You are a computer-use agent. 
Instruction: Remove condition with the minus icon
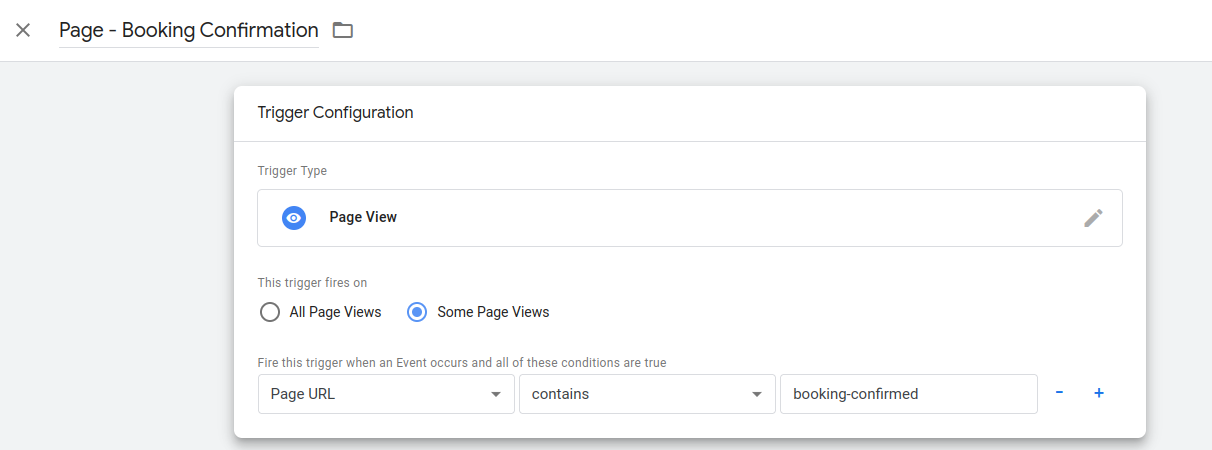(1059, 393)
